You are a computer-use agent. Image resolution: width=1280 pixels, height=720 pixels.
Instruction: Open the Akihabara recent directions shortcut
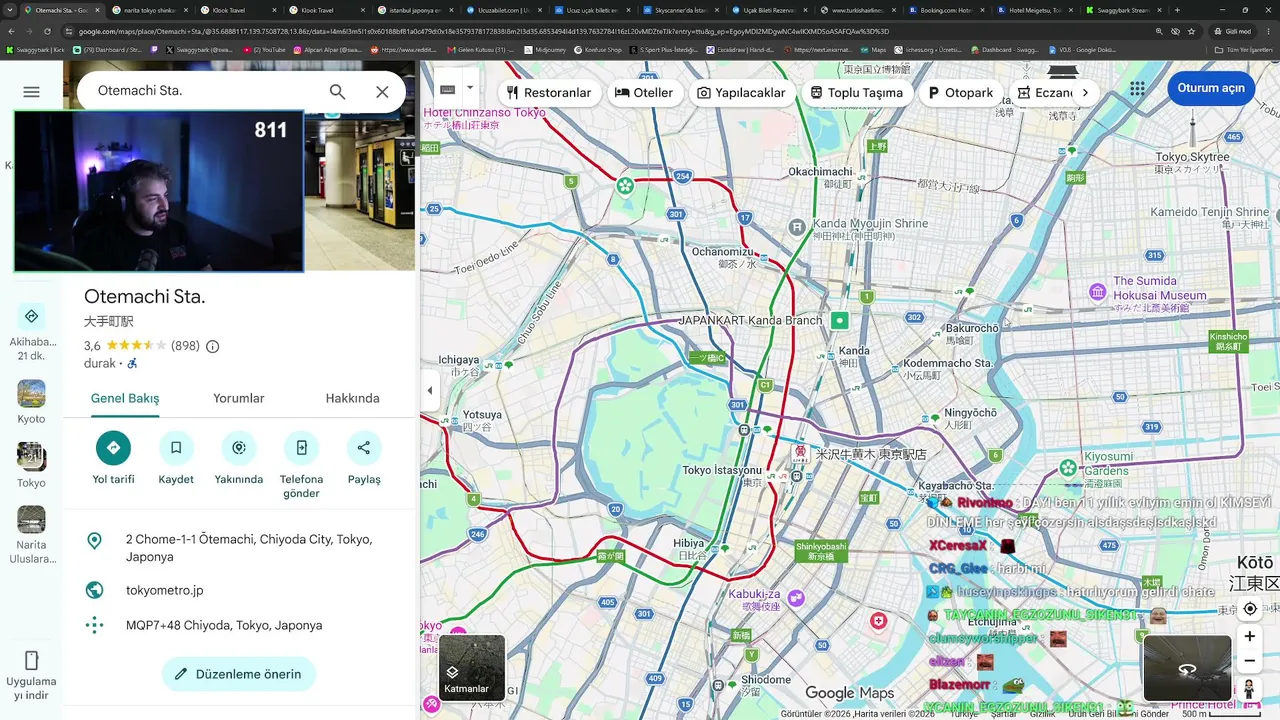[31, 333]
